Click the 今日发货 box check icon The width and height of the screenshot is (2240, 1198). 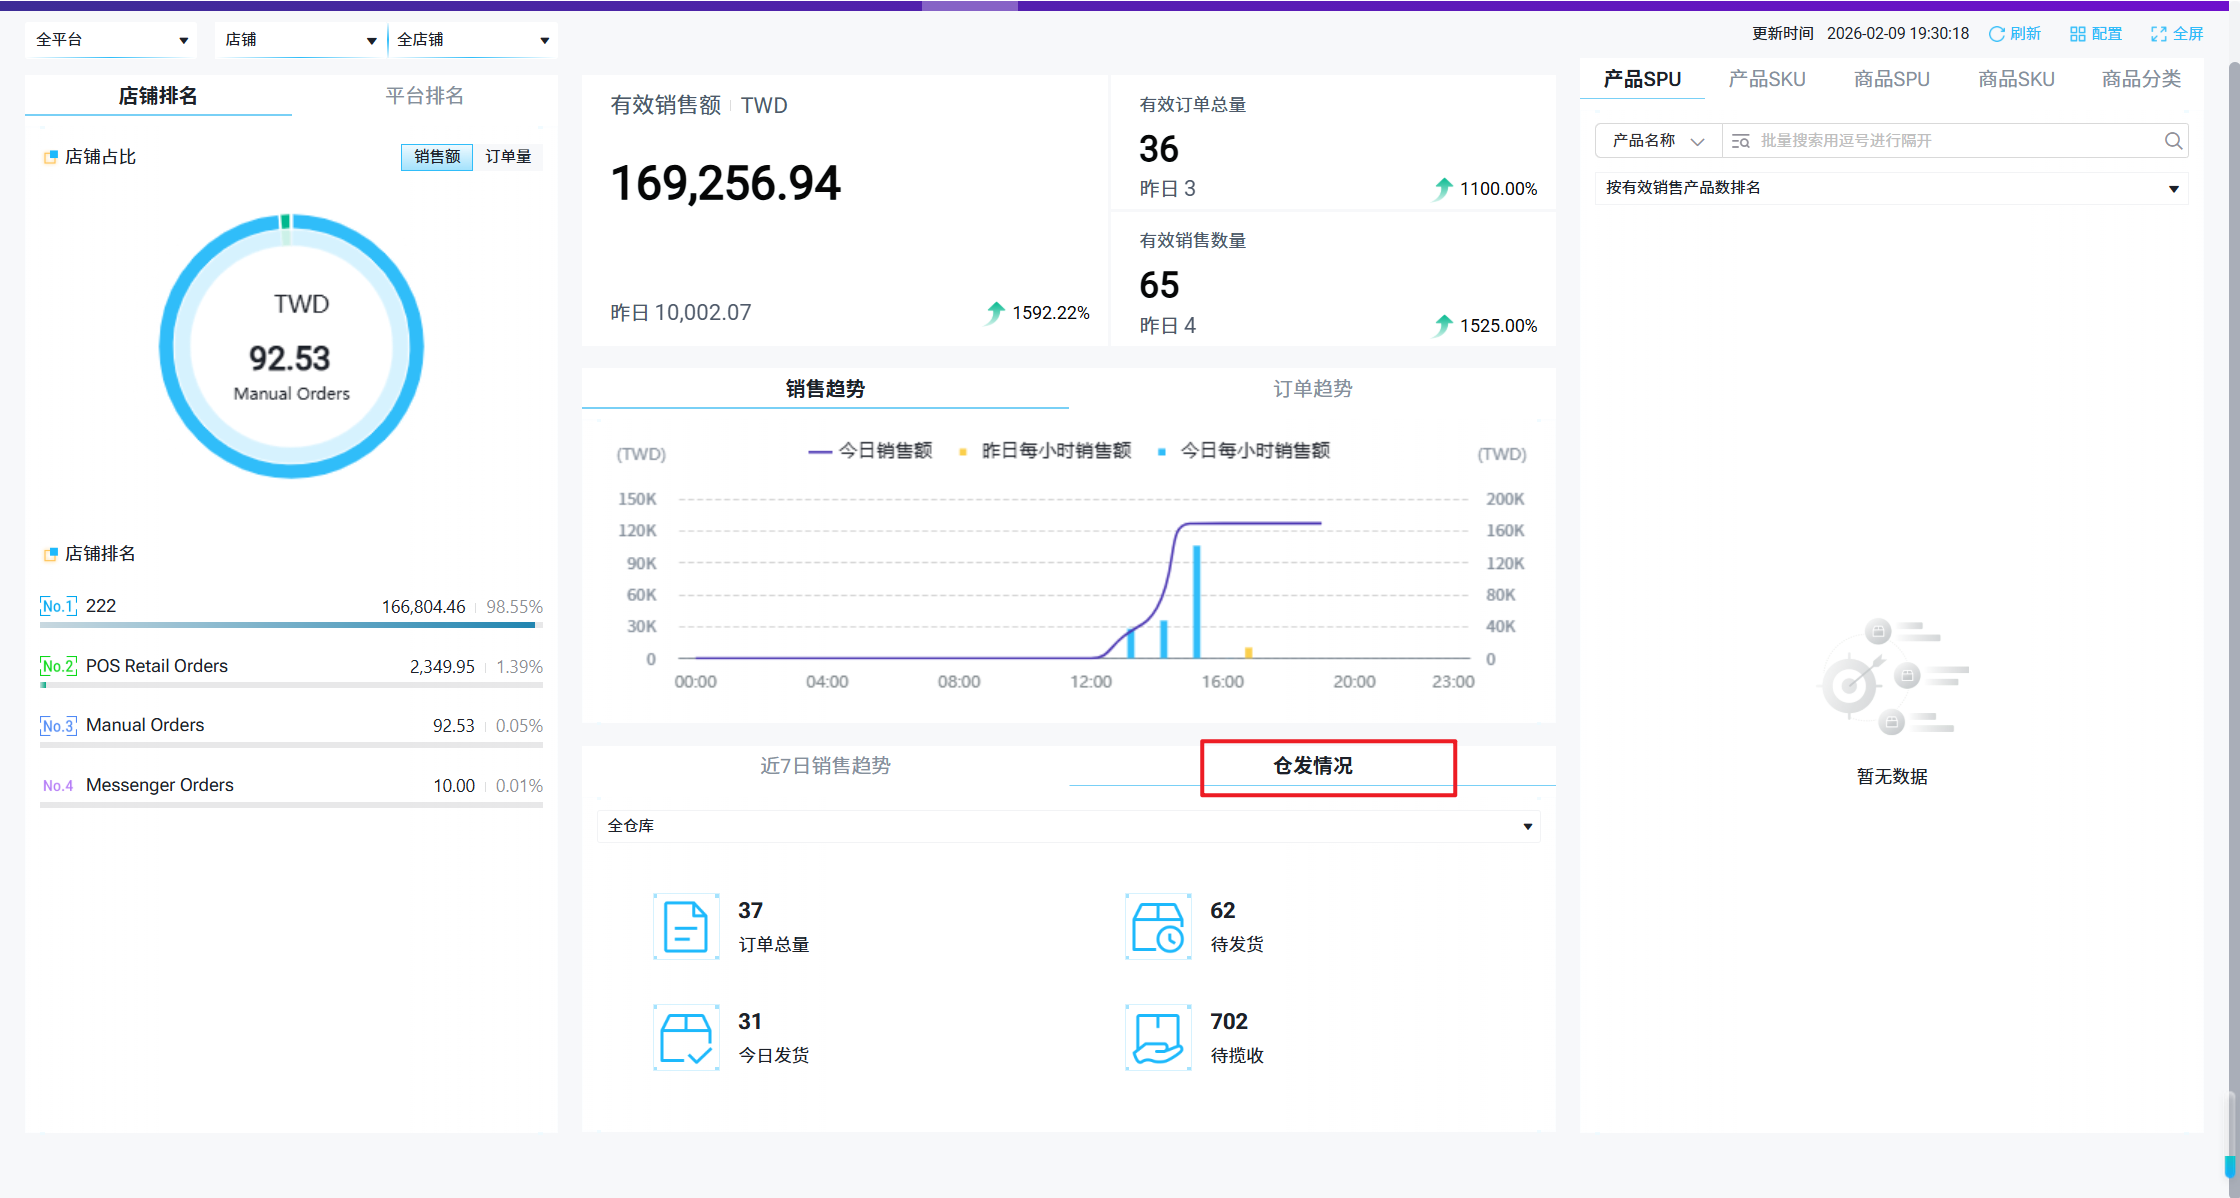(686, 1038)
